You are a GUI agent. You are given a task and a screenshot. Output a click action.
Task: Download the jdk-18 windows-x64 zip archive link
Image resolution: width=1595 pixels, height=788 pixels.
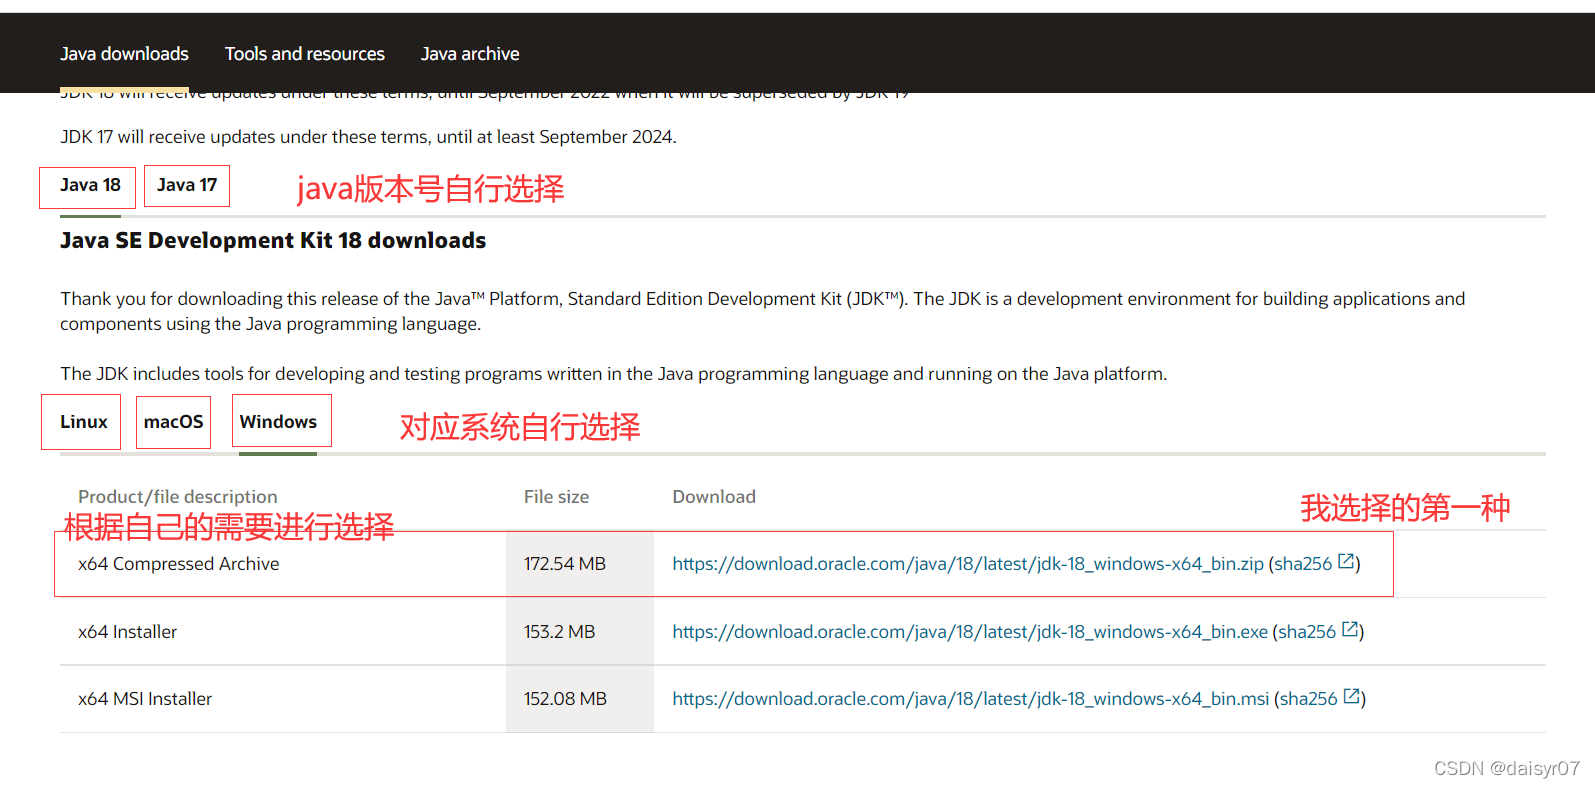click(968, 564)
